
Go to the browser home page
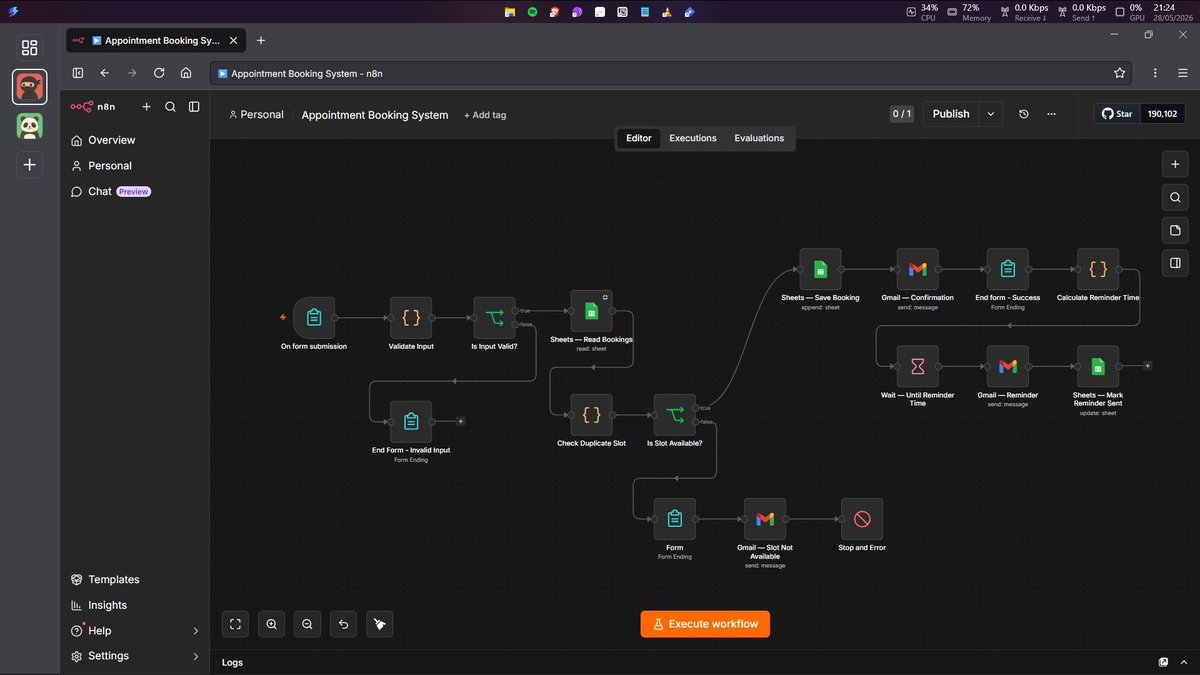point(186,73)
